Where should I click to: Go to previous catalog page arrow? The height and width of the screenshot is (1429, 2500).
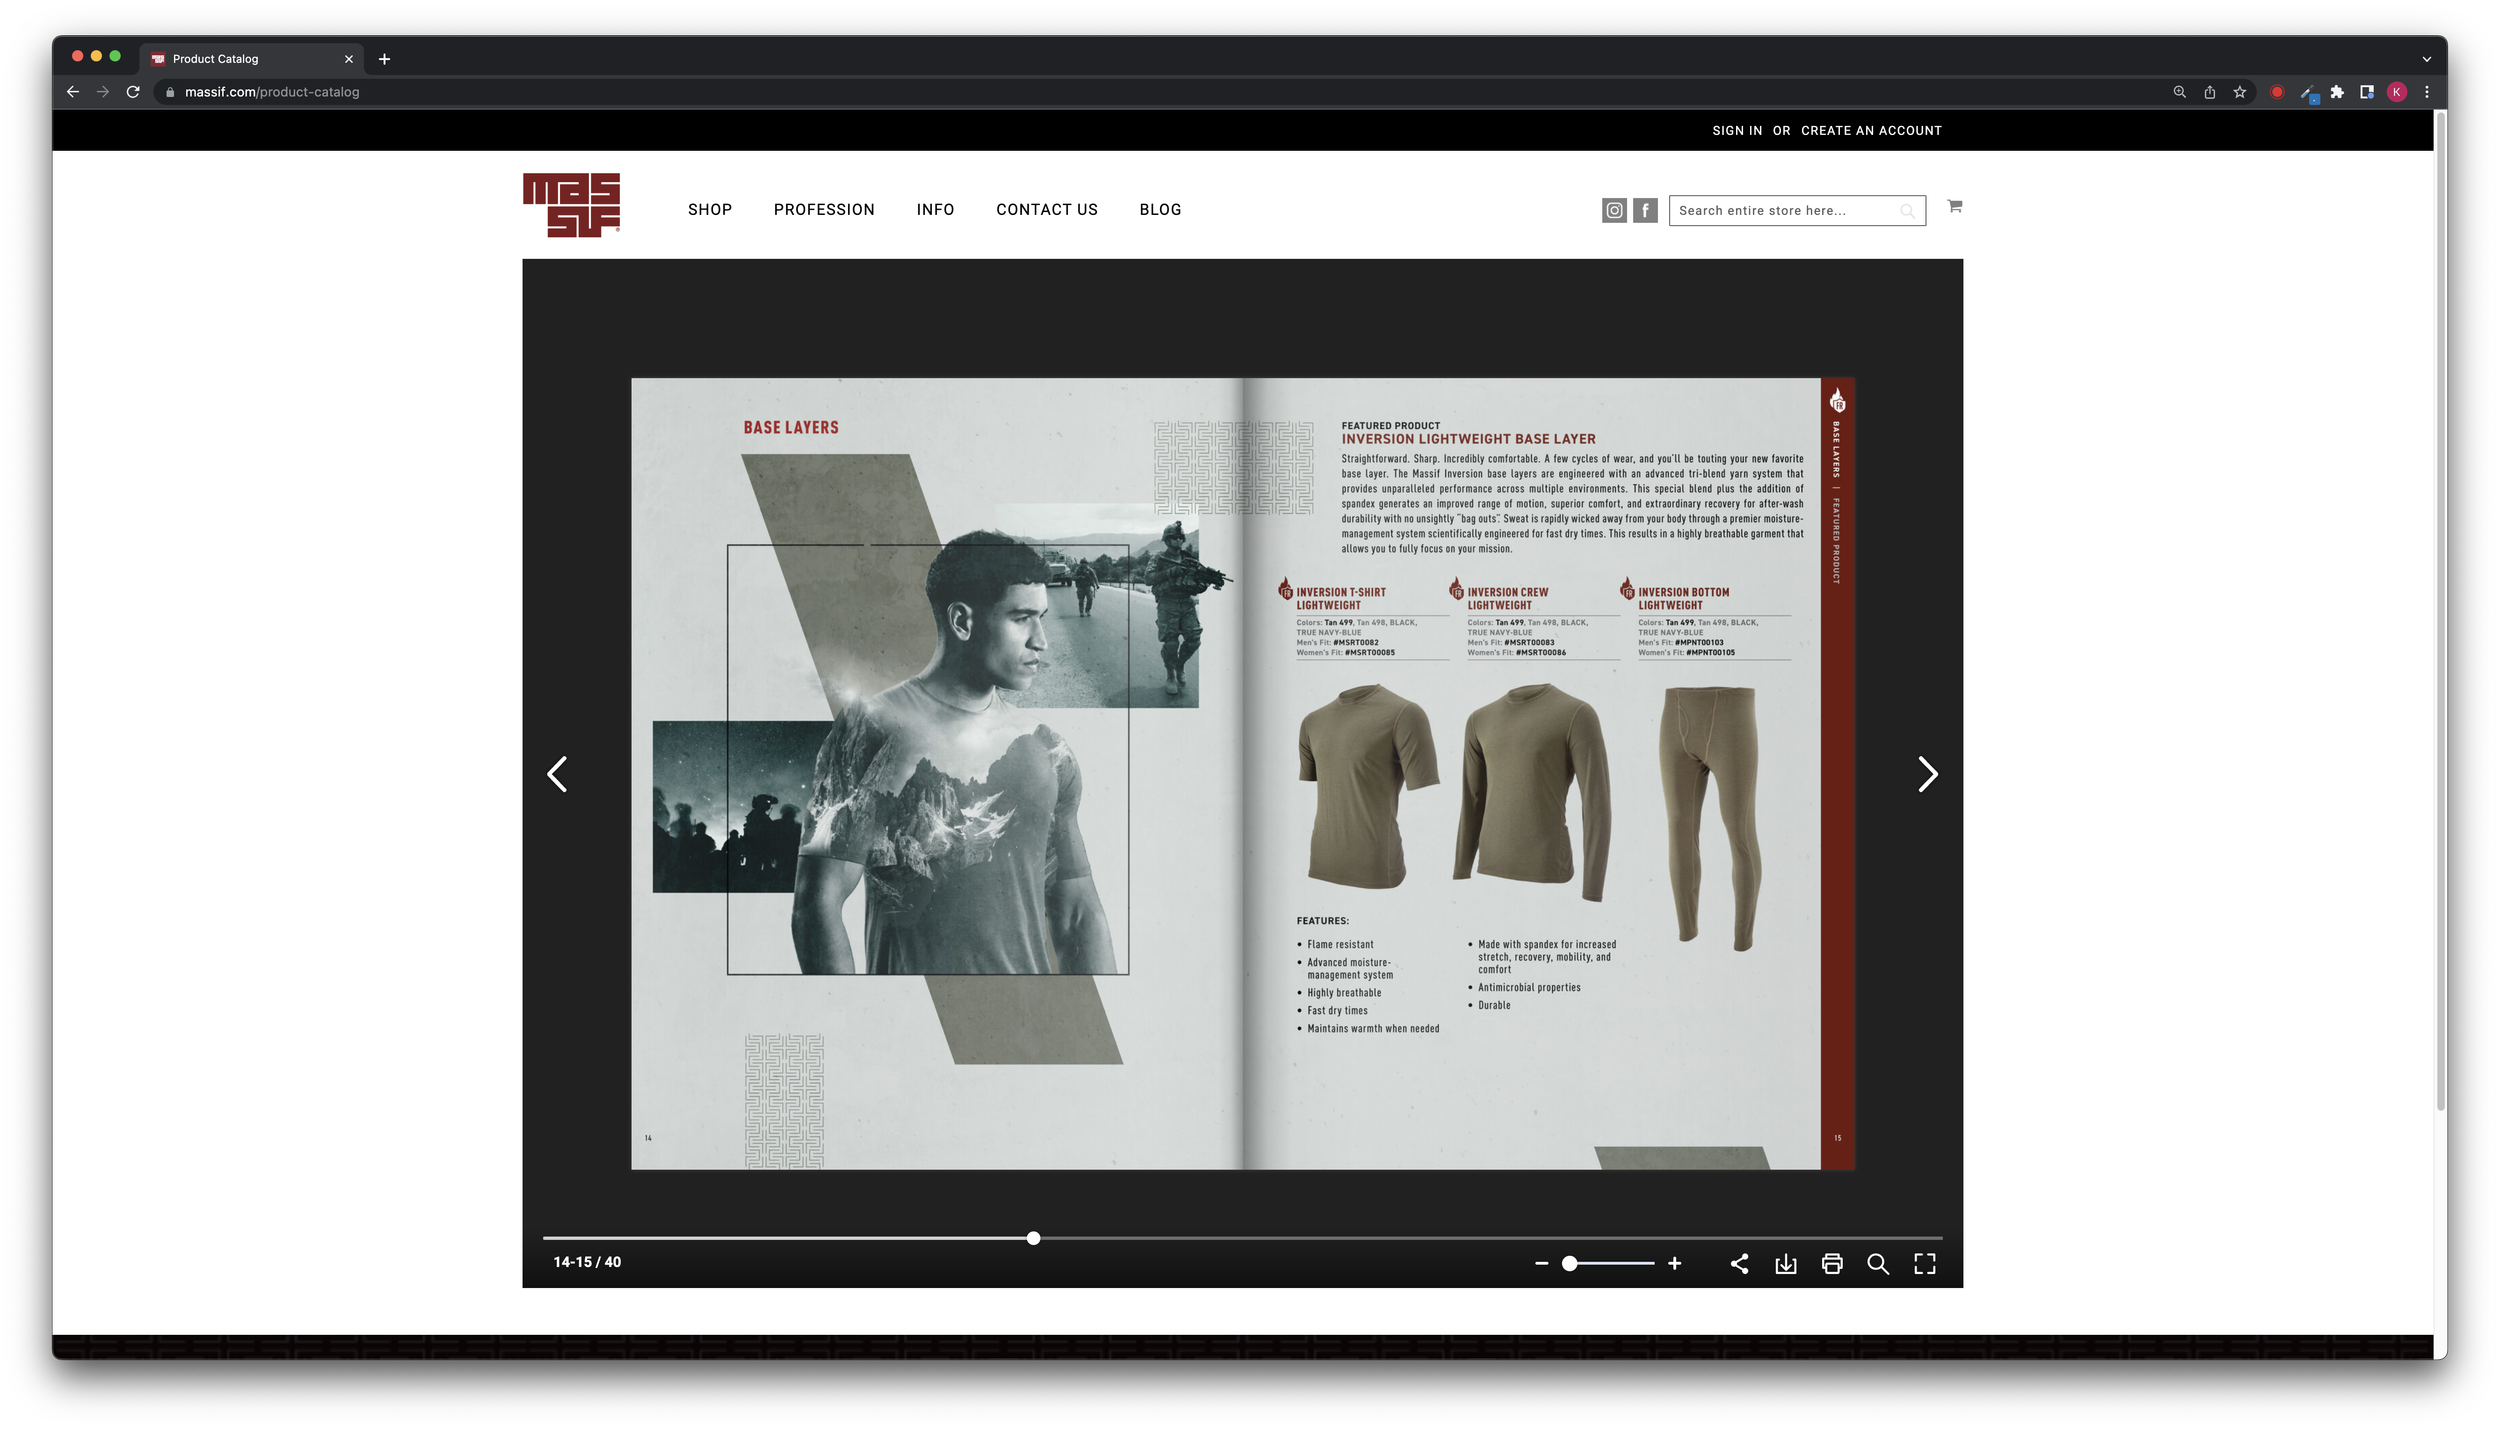click(x=557, y=774)
